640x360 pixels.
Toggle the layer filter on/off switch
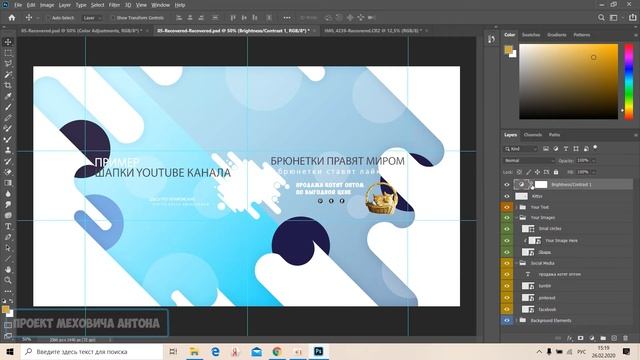click(x=596, y=147)
